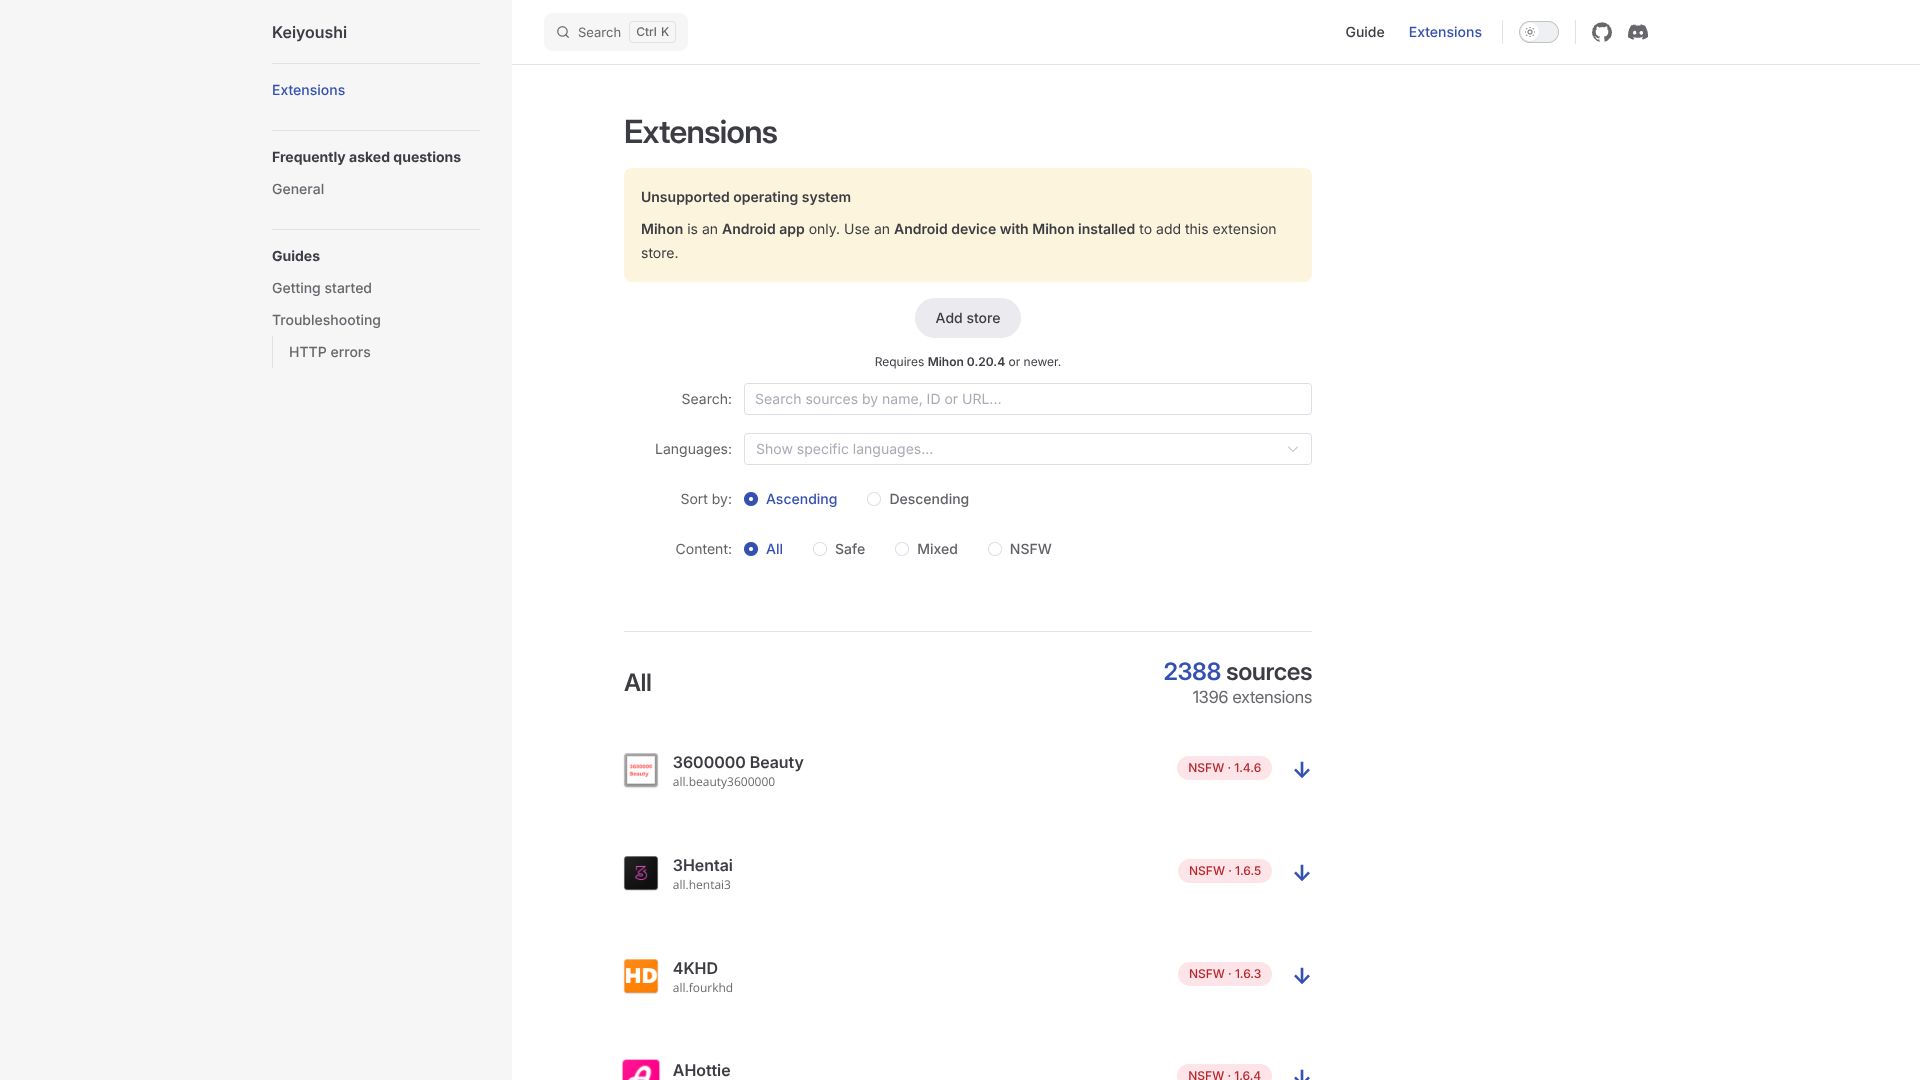Click the Unsupported operating system heading
The image size is (1920, 1080).
(x=746, y=197)
